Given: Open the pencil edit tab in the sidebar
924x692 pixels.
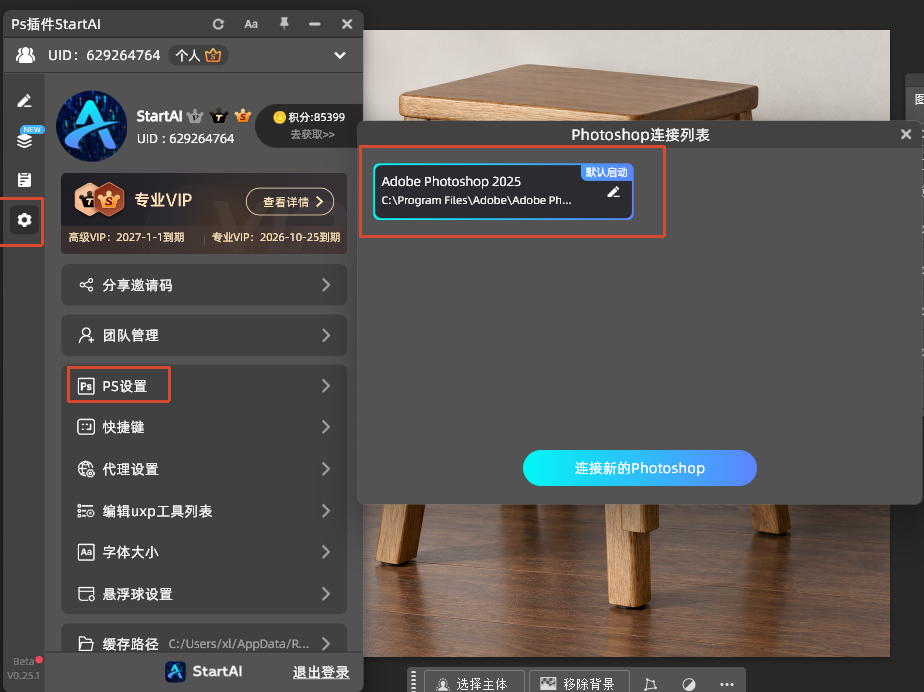Looking at the screenshot, I should point(24,101).
